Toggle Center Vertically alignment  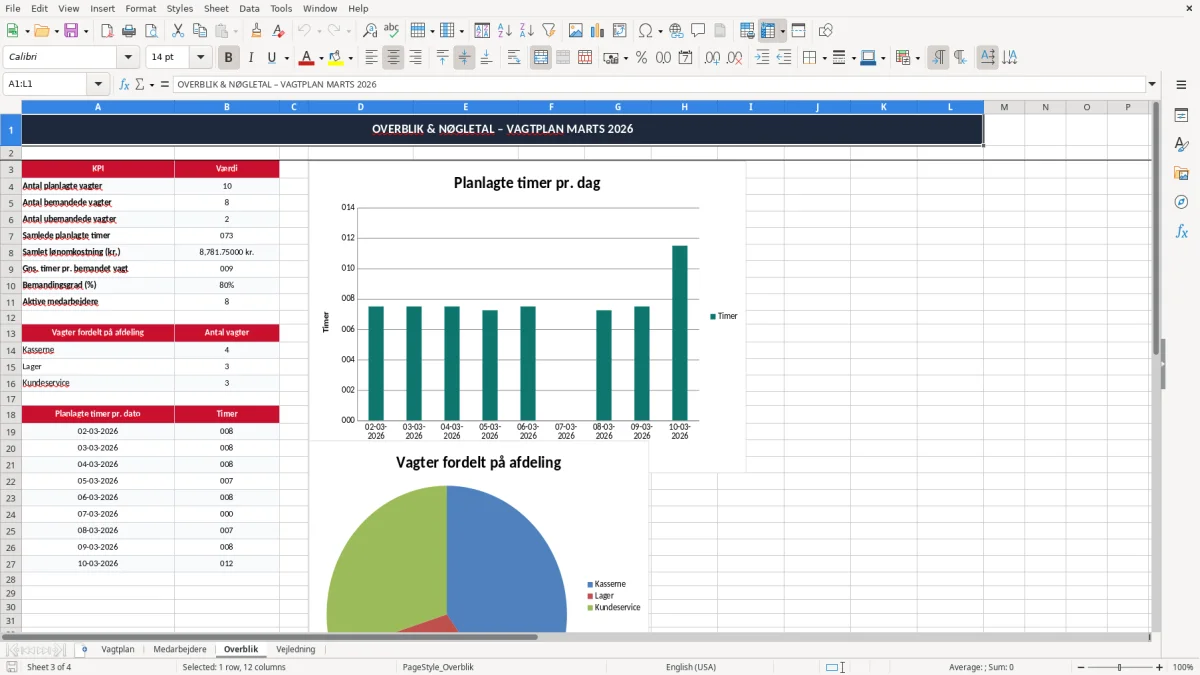click(464, 58)
